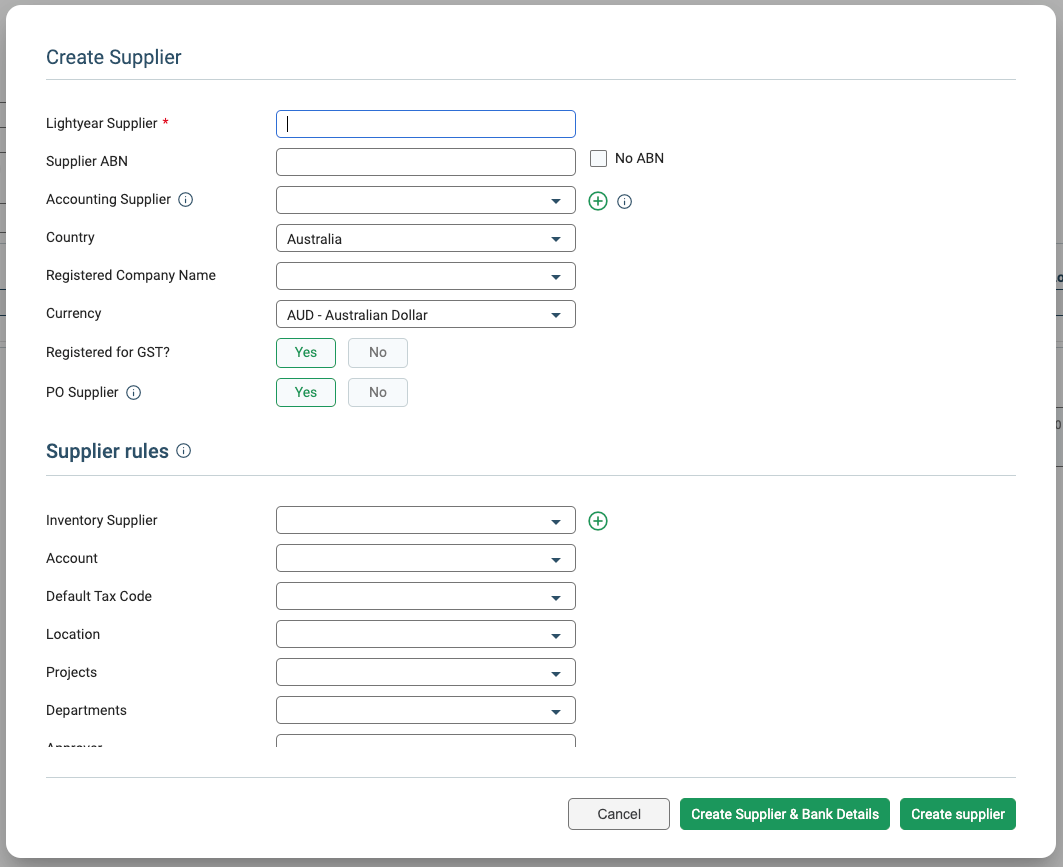Select Yes for Registered for GST
The image size is (1063, 867).
(306, 352)
